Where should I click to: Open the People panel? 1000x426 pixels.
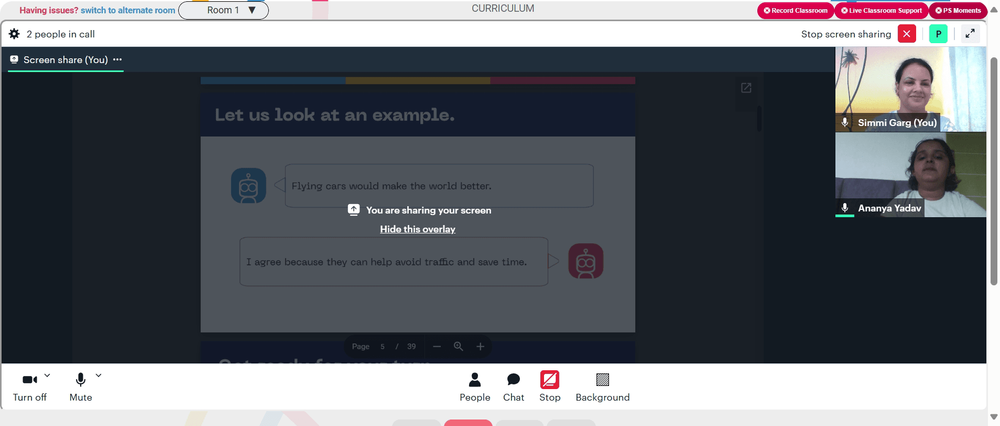[x=474, y=387]
